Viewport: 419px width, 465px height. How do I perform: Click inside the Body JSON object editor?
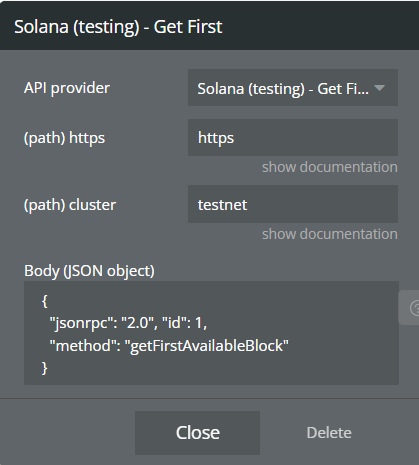211,333
